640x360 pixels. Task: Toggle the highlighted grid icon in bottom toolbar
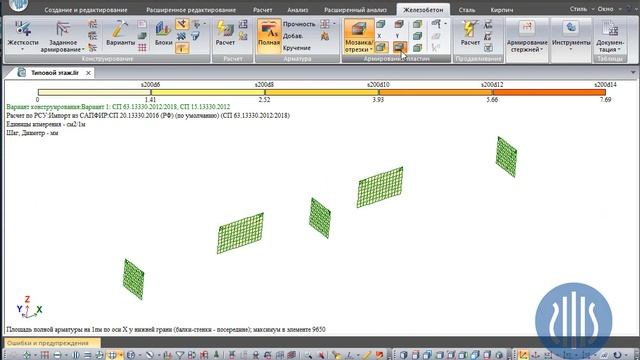[112, 355]
